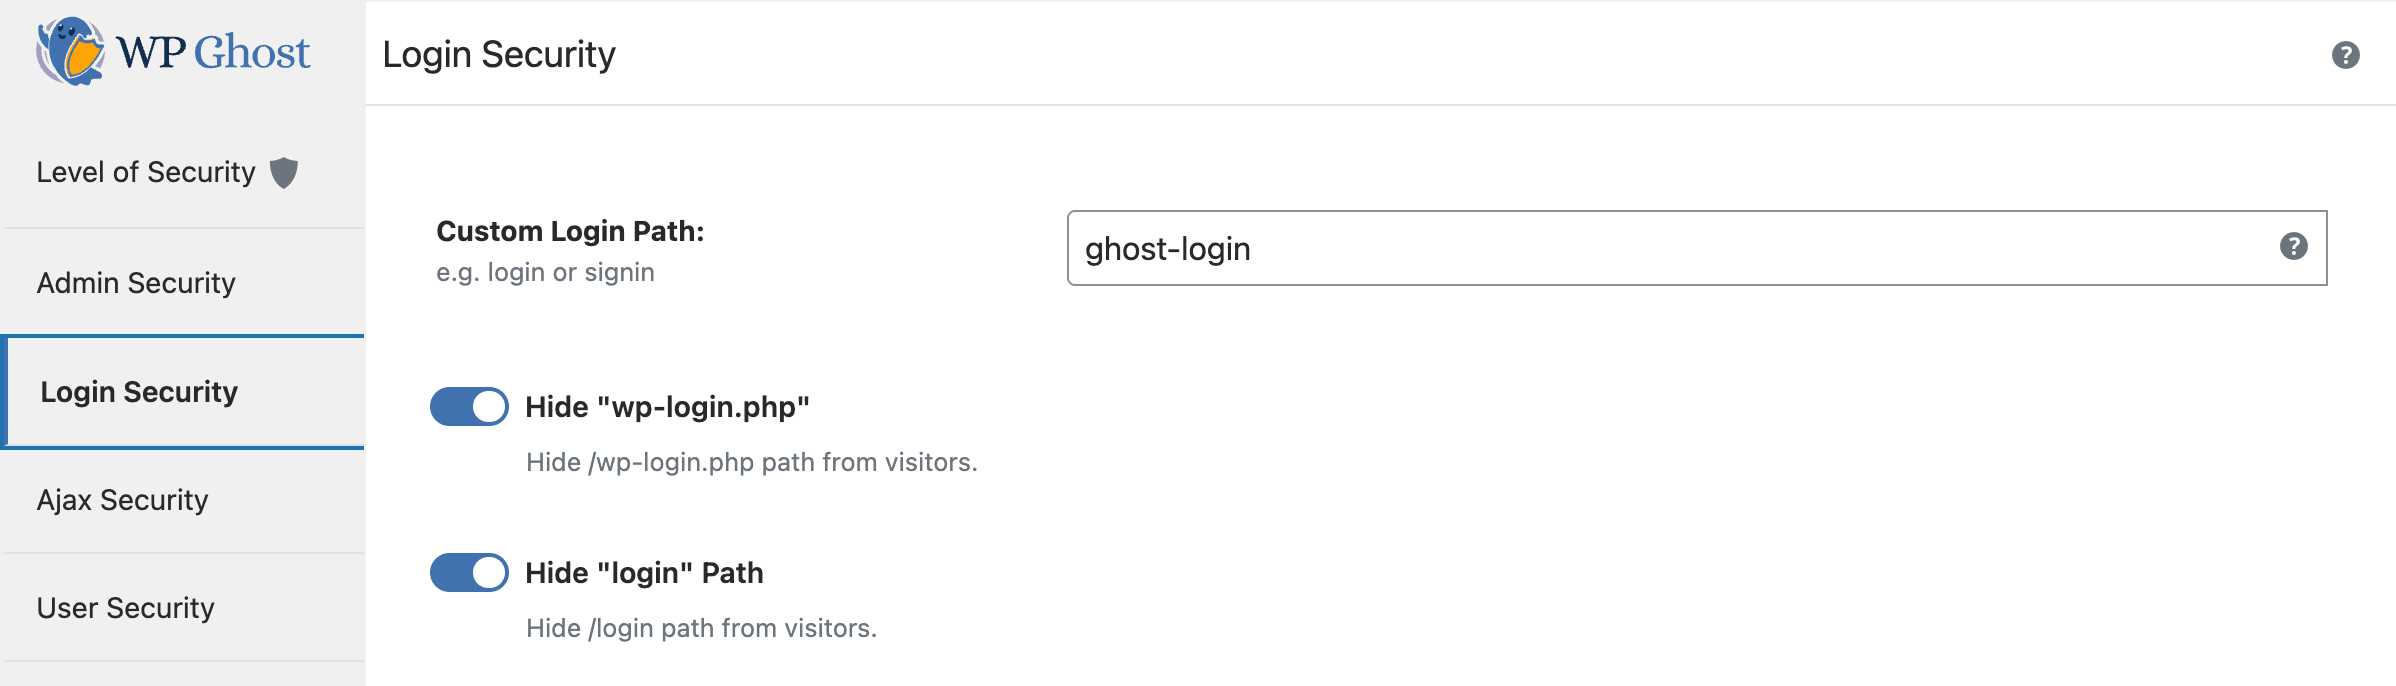Turn off Hide "login" Path
The height and width of the screenshot is (686, 2396).
pyautogui.click(x=468, y=572)
